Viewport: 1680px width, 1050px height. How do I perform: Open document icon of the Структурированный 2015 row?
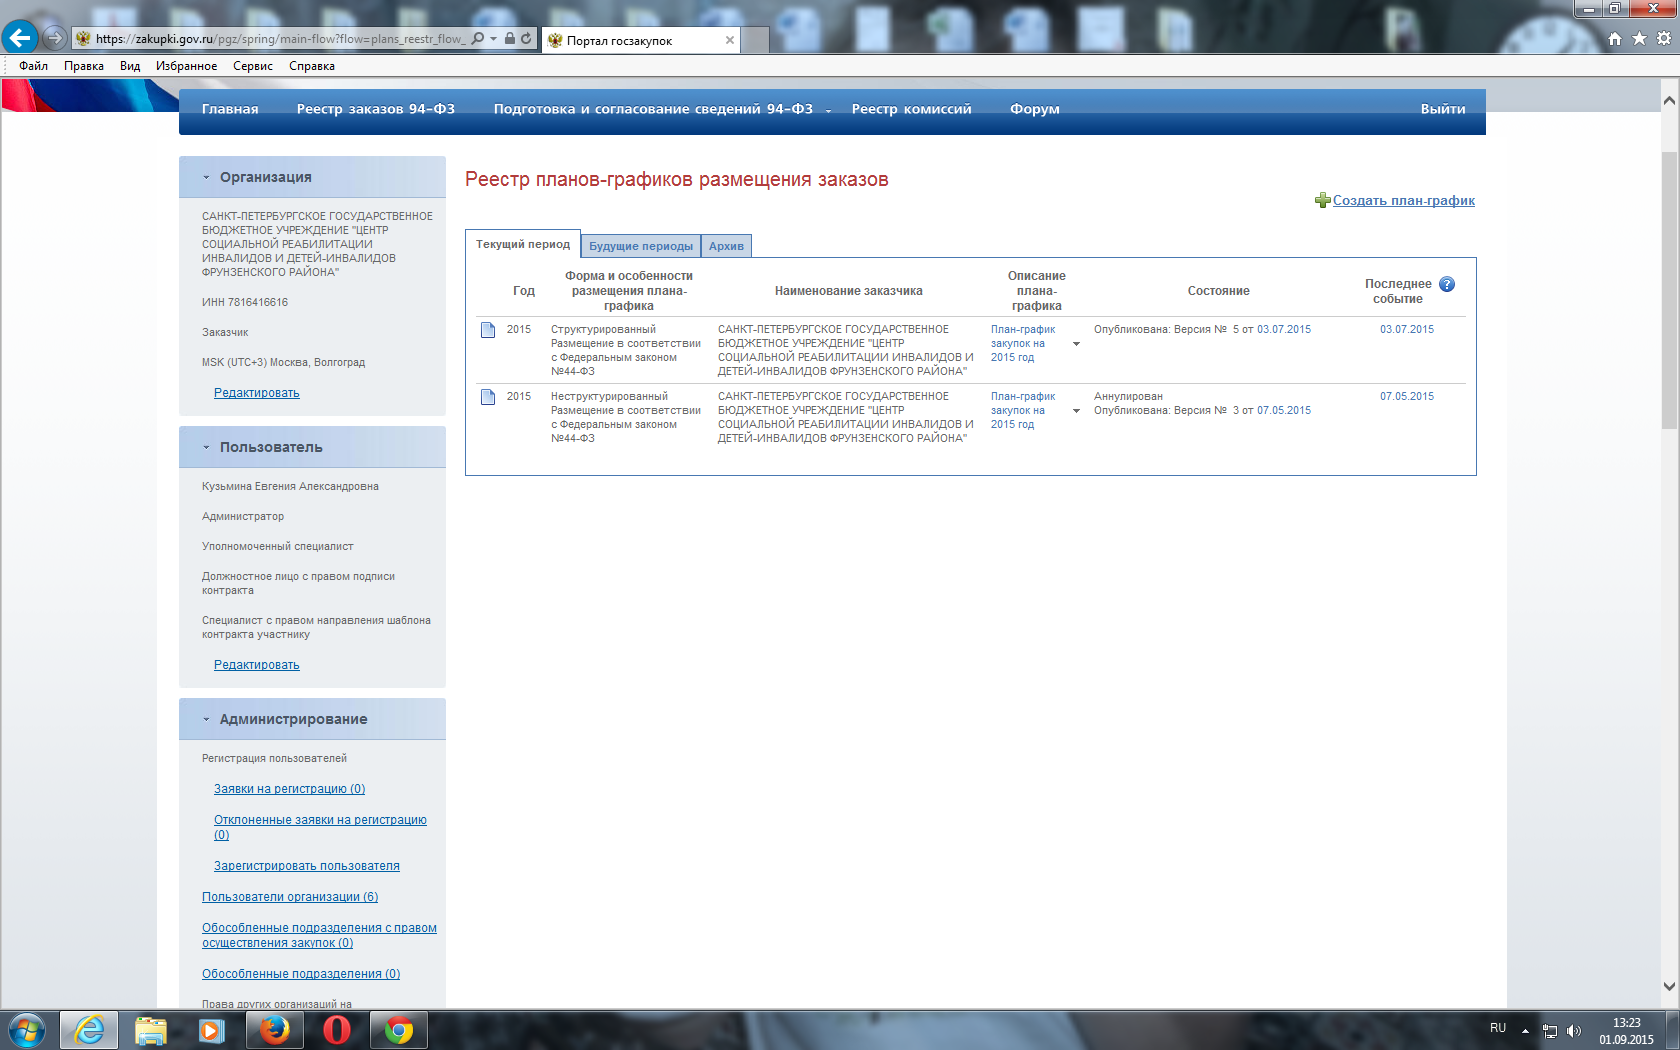coord(488,330)
